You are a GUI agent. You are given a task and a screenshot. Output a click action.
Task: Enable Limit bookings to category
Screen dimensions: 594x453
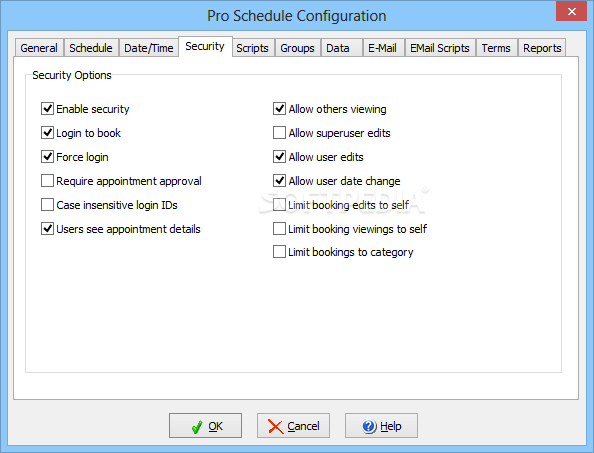click(x=280, y=252)
